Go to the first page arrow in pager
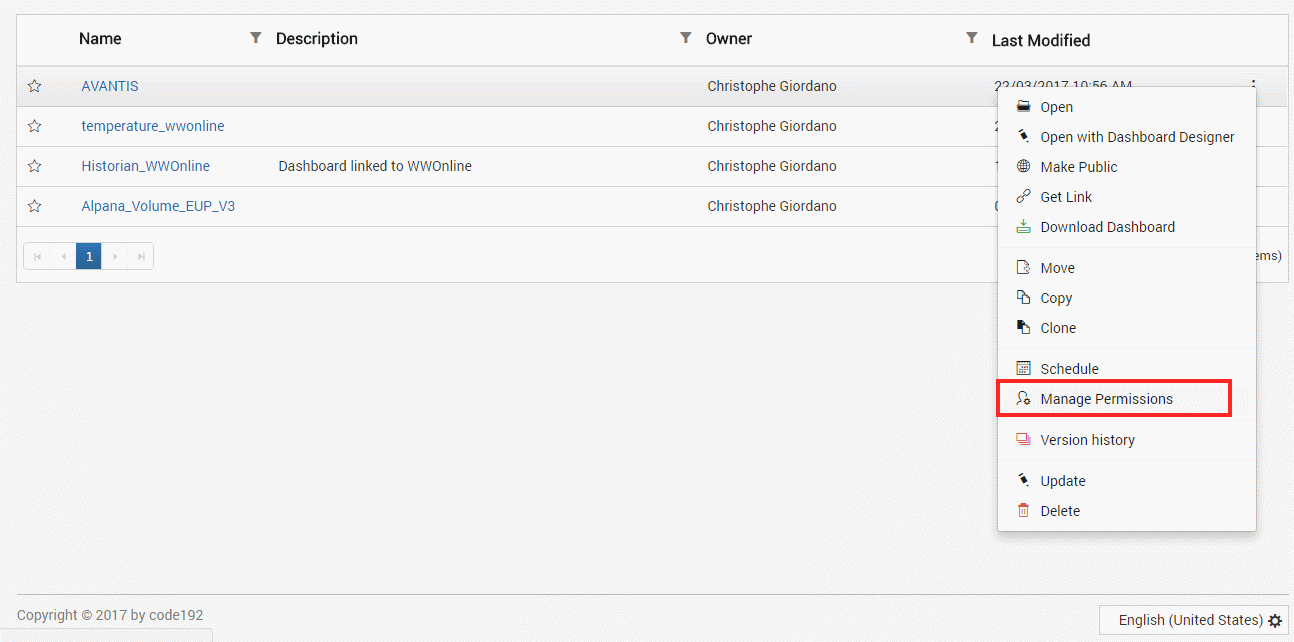 point(37,257)
